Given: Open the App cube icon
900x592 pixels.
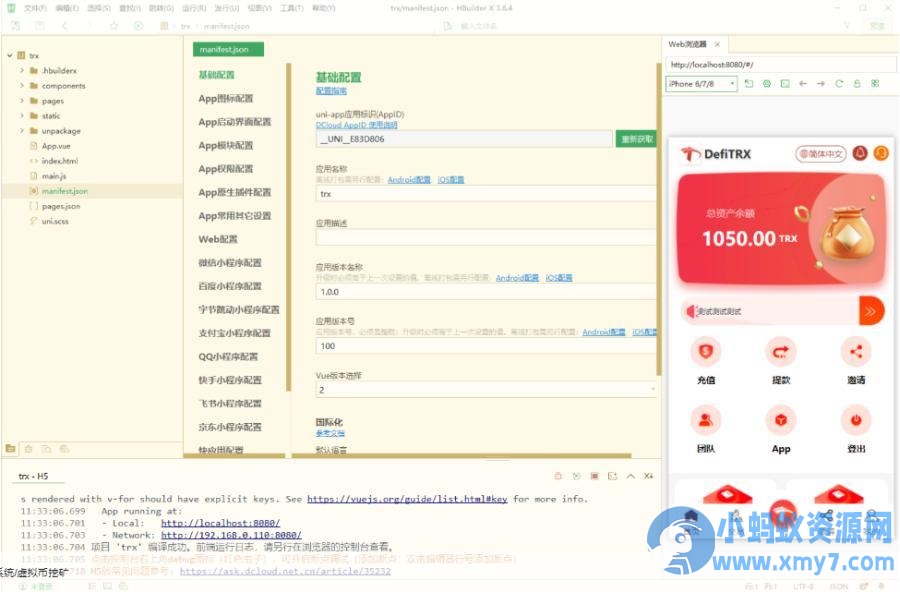Looking at the screenshot, I should tap(781, 420).
